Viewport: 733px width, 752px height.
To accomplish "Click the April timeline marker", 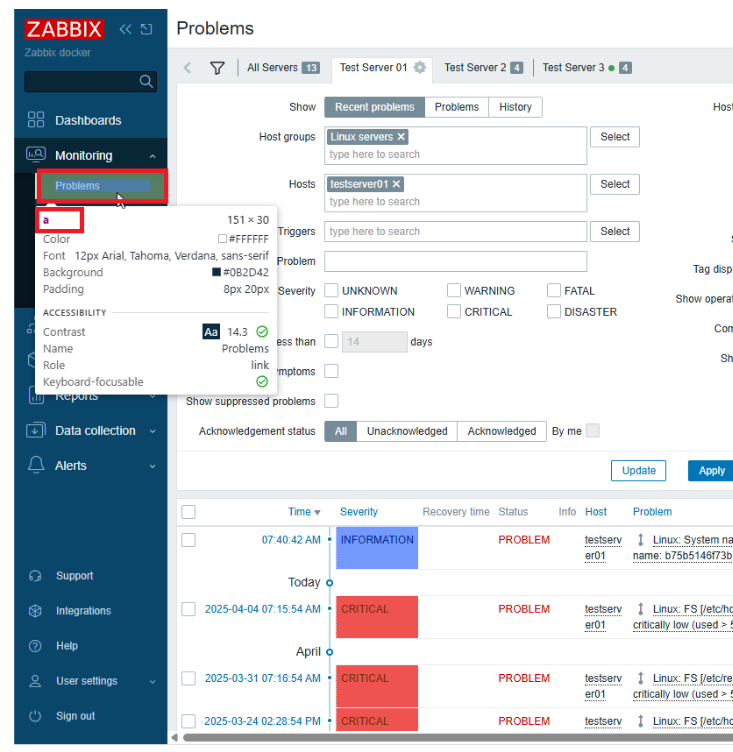I will 330,652.
